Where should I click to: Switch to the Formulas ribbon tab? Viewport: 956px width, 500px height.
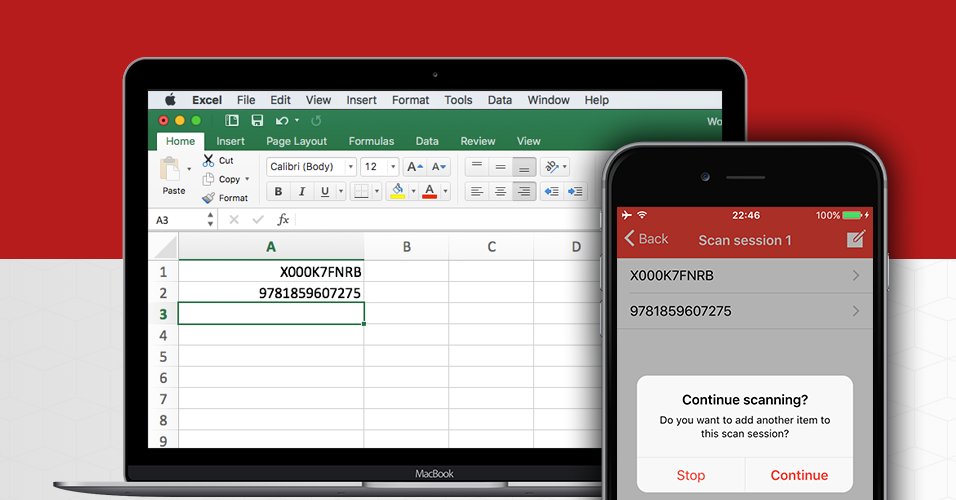(371, 141)
